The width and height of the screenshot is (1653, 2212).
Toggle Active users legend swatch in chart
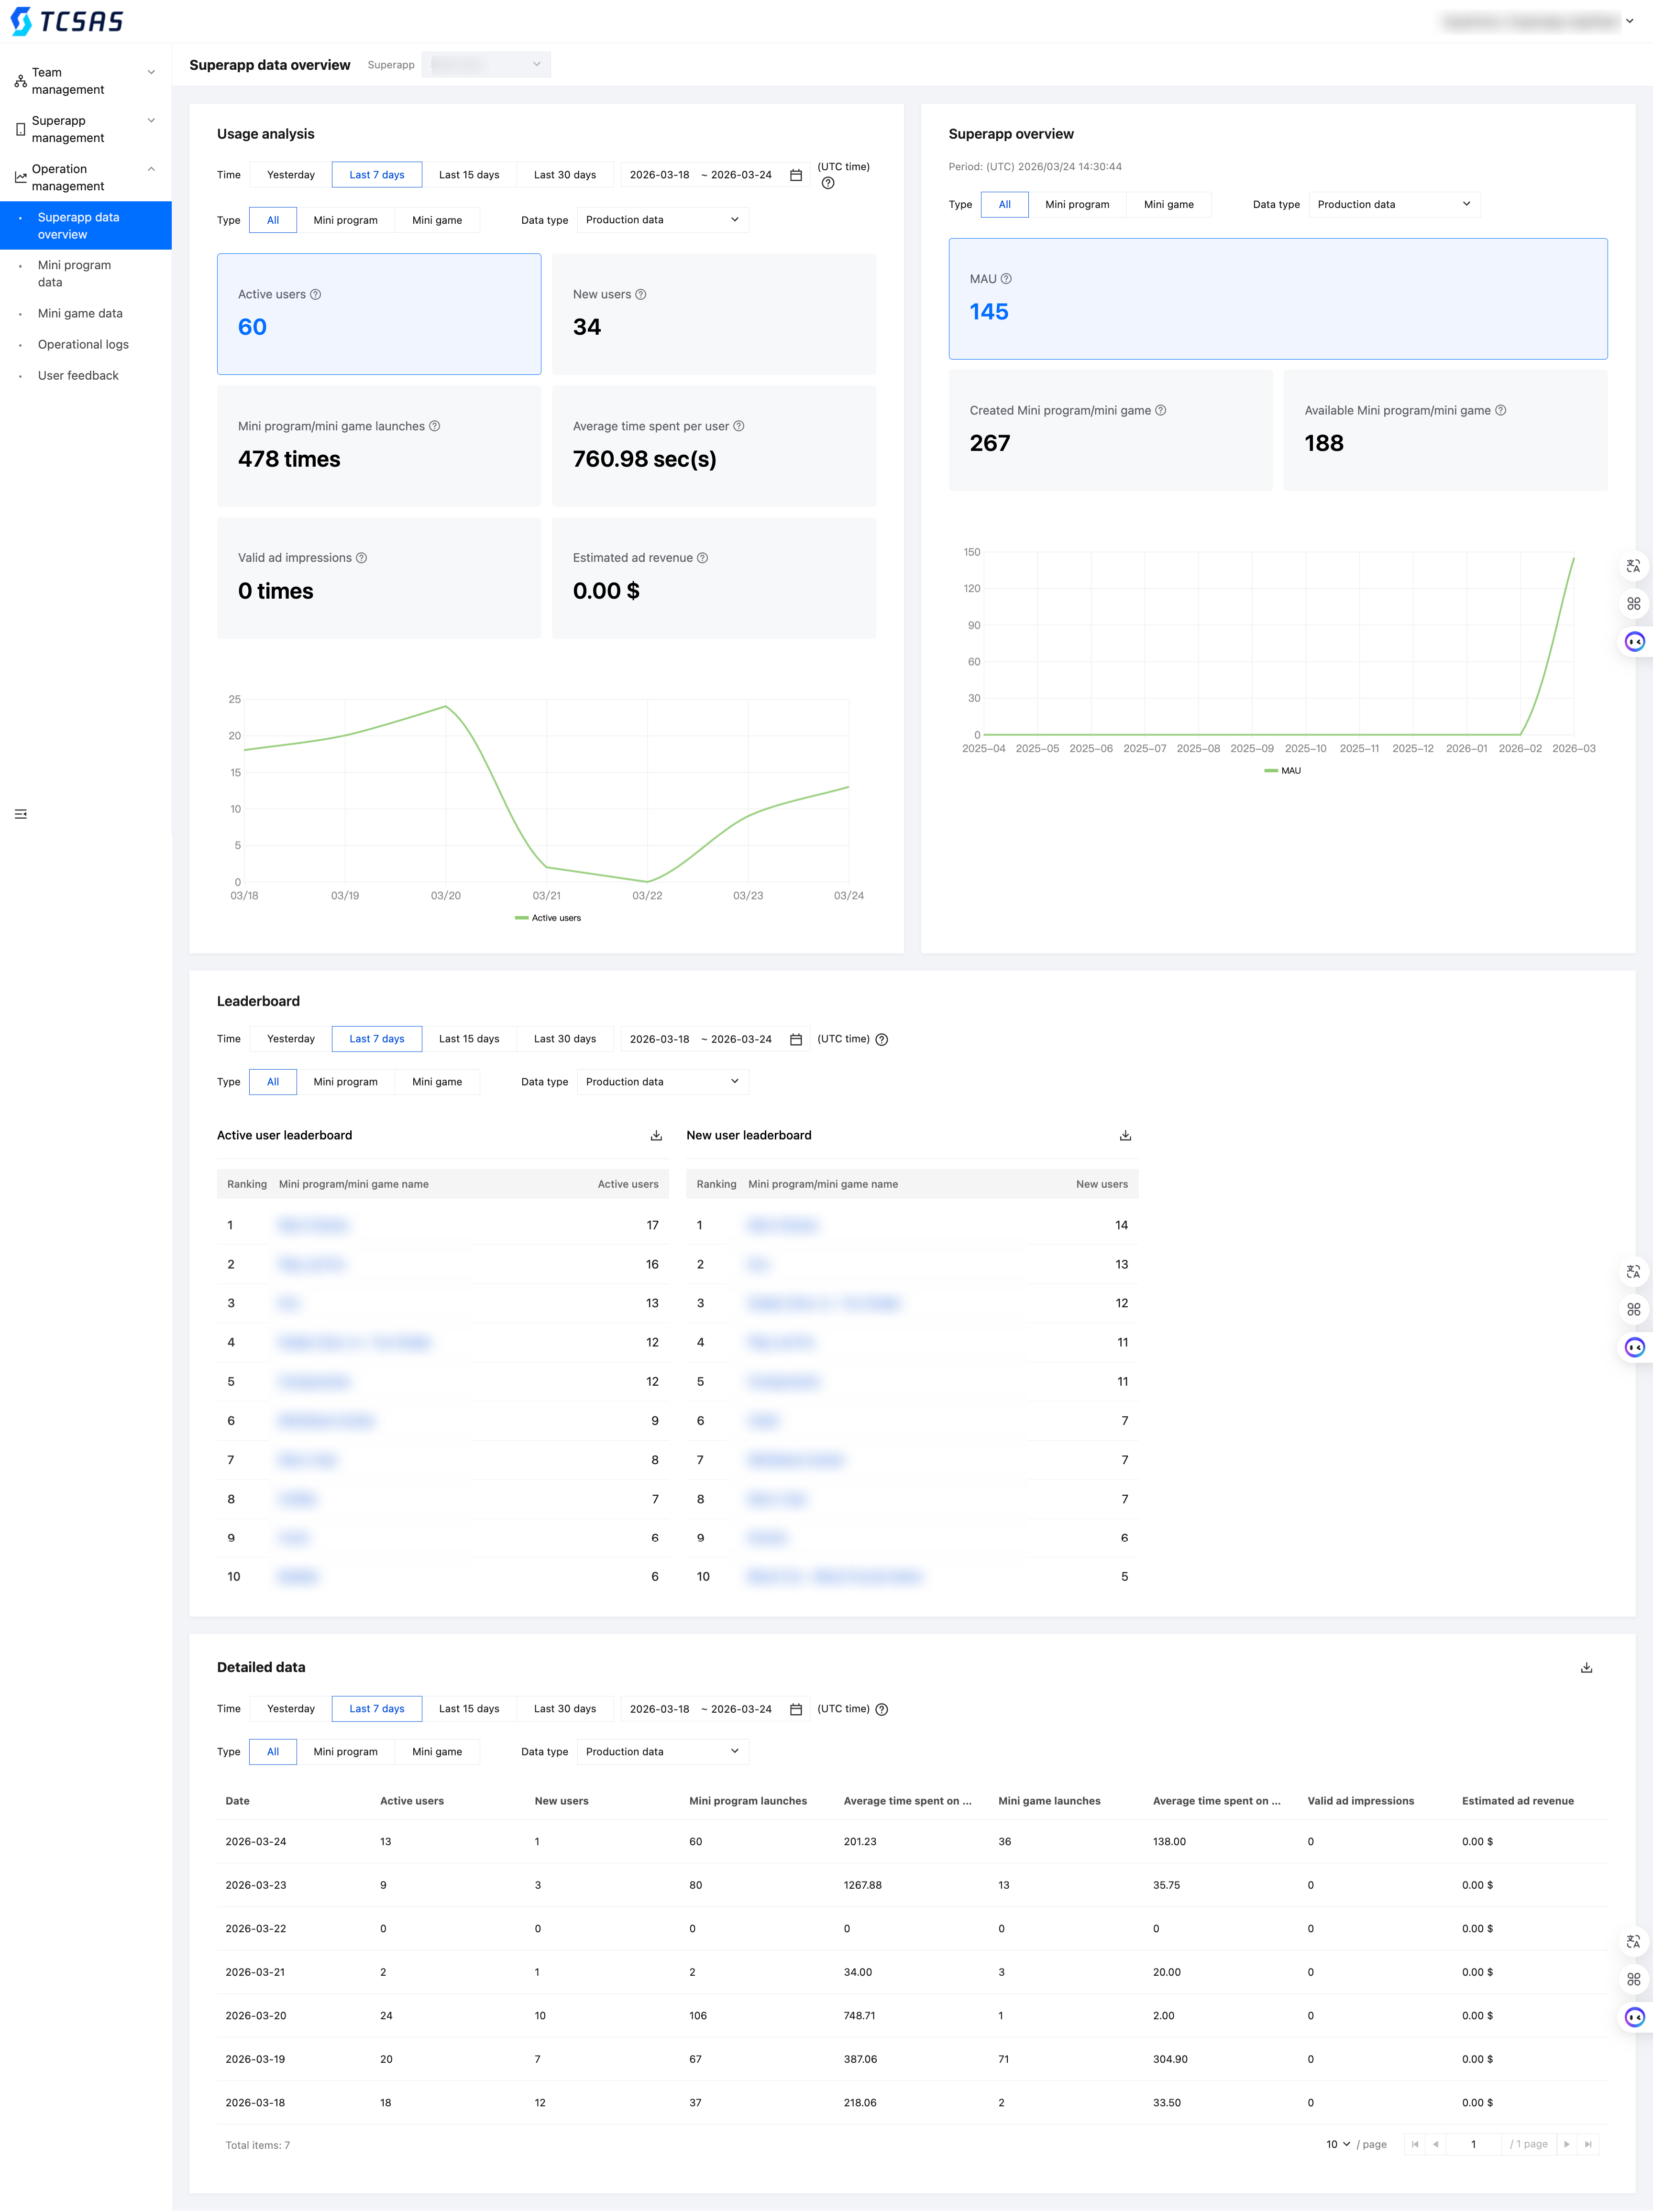click(521, 918)
